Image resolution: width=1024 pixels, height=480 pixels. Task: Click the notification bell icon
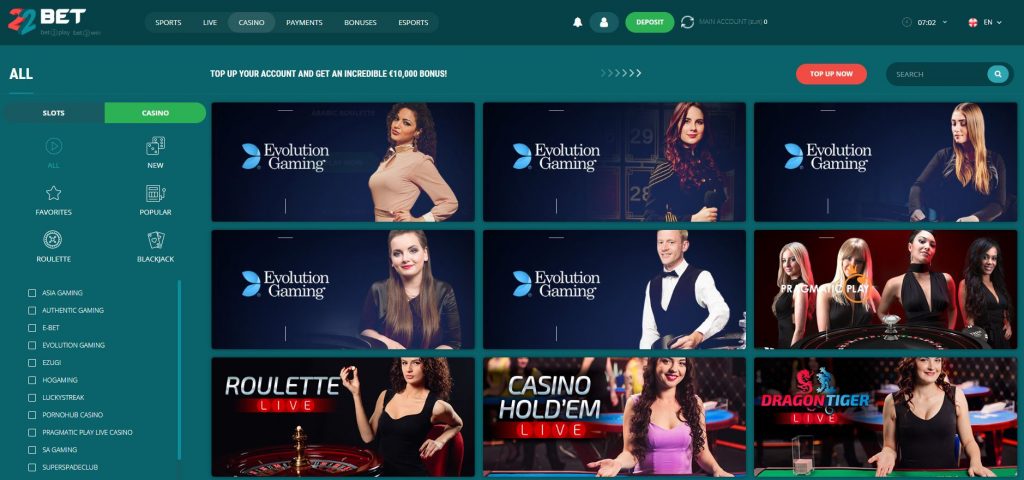pyautogui.click(x=577, y=22)
